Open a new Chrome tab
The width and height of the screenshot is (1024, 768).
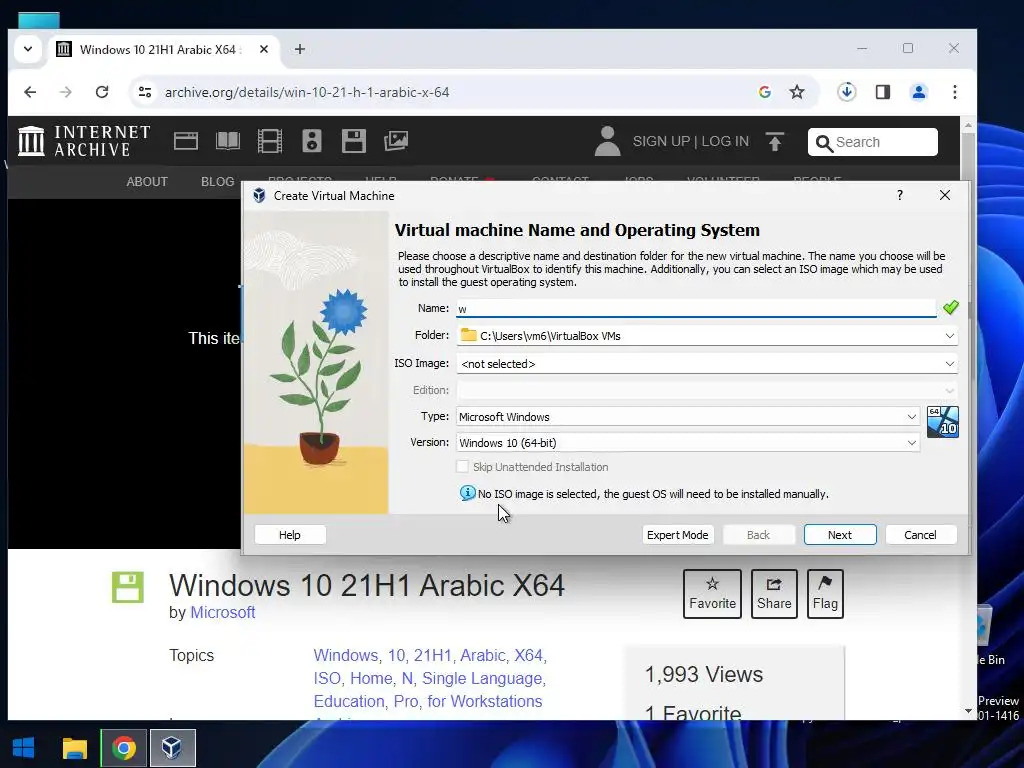(300, 49)
